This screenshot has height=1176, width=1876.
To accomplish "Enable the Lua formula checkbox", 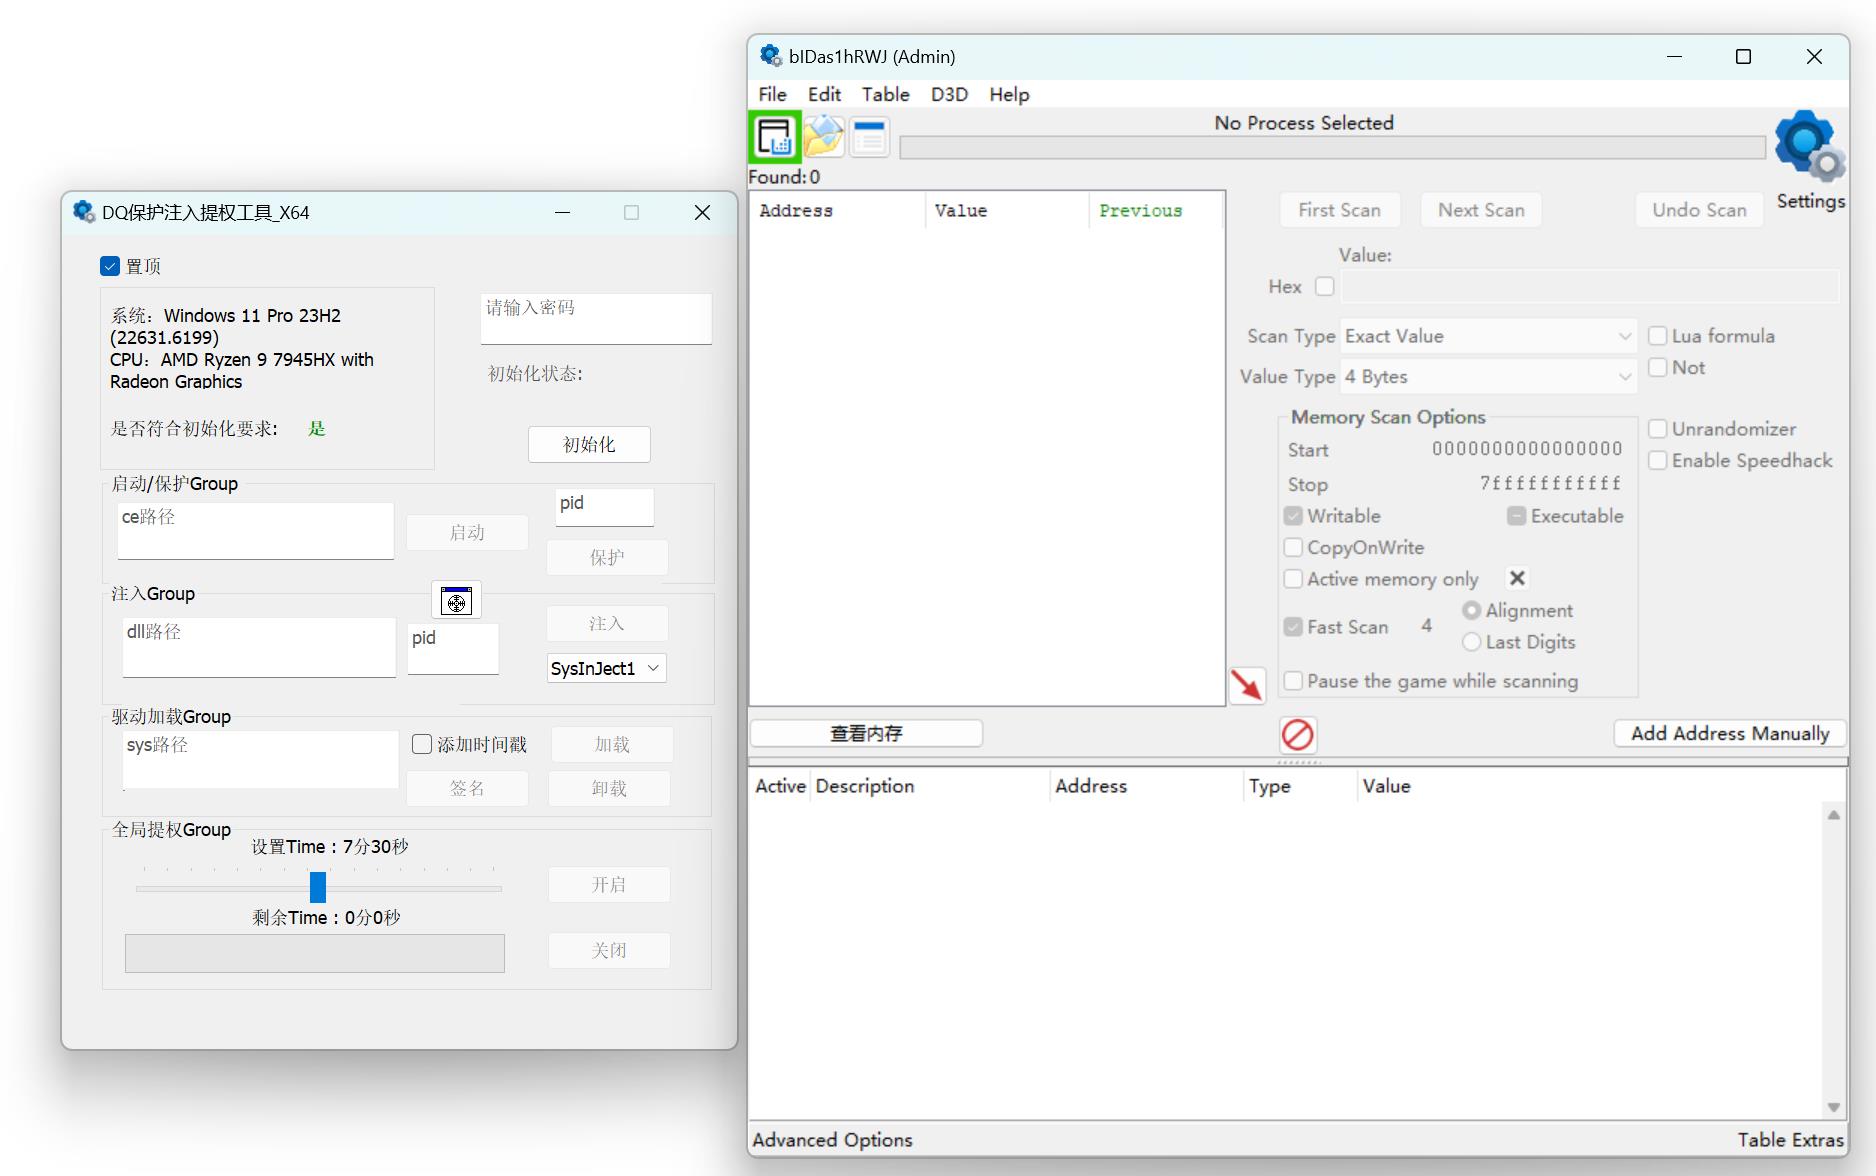I will tap(1657, 336).
